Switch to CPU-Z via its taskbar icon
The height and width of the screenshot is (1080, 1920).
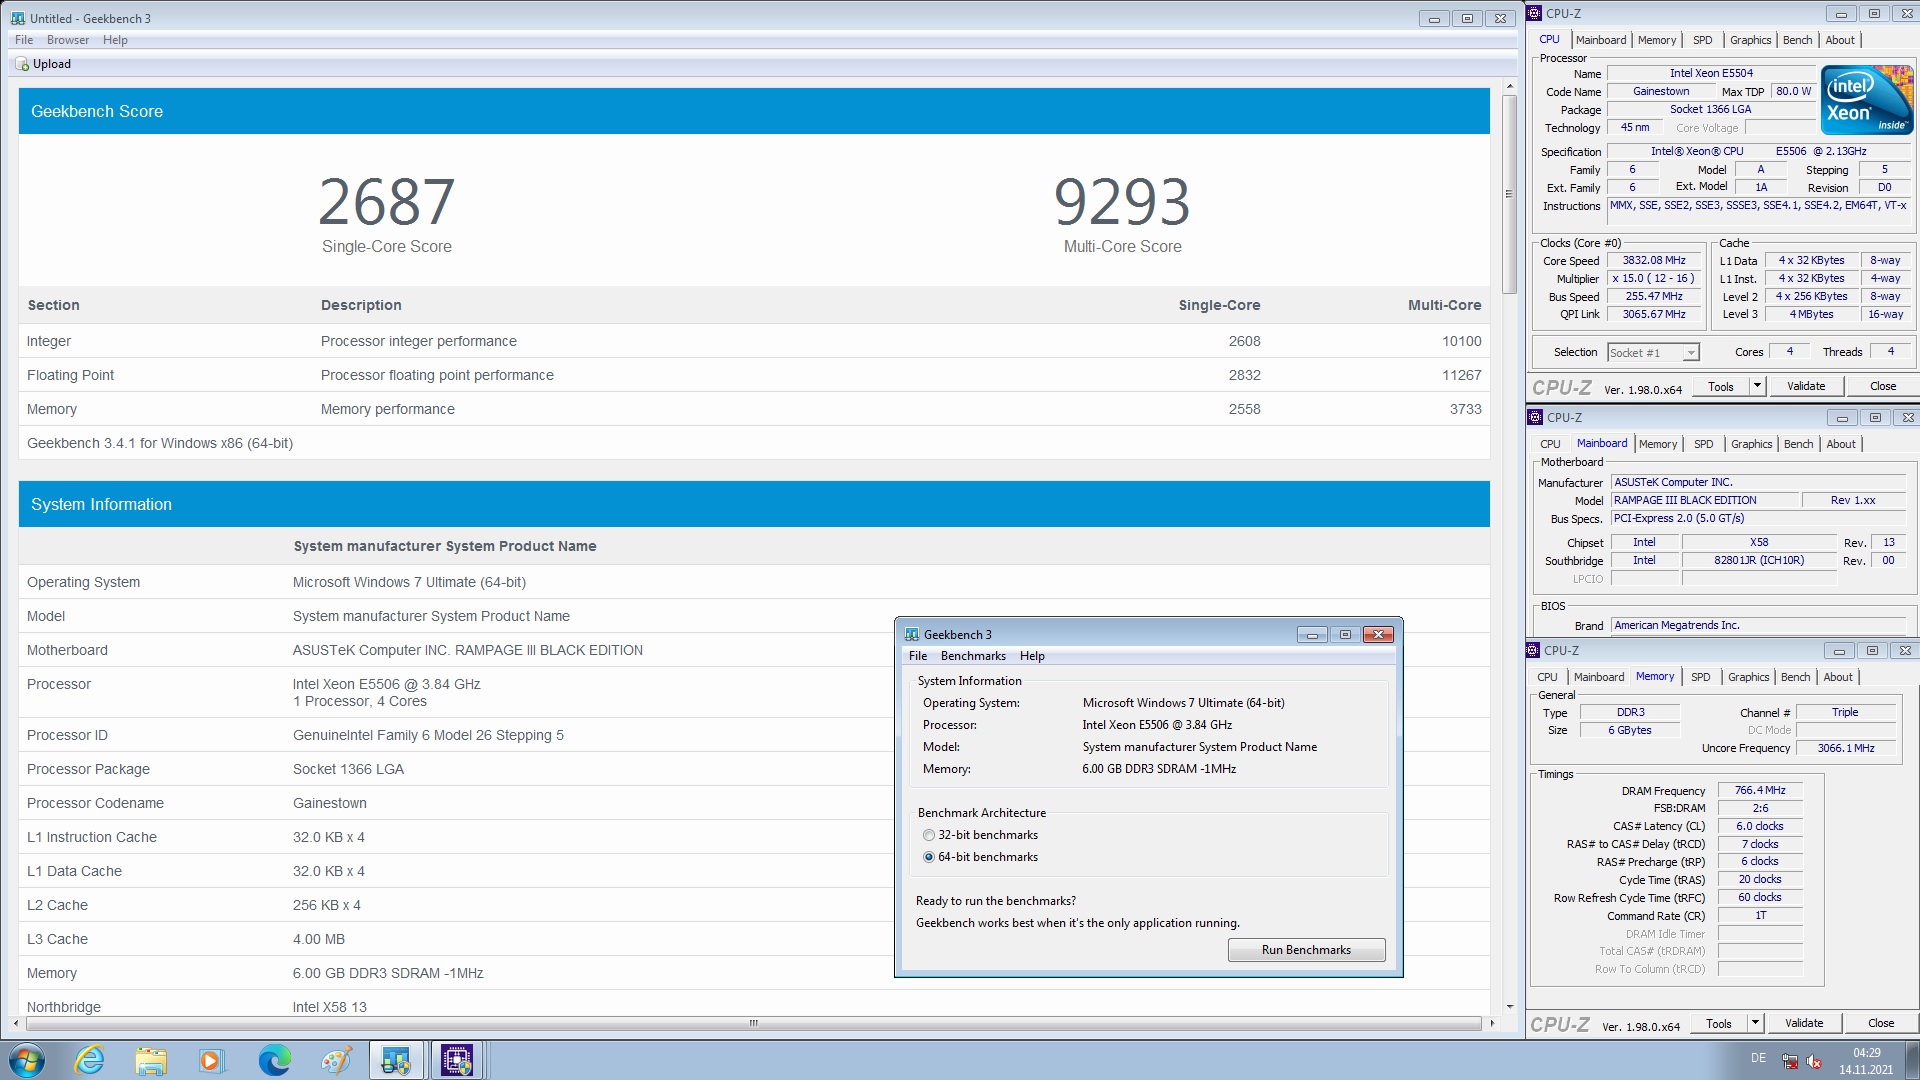(x=457, y=1060)
